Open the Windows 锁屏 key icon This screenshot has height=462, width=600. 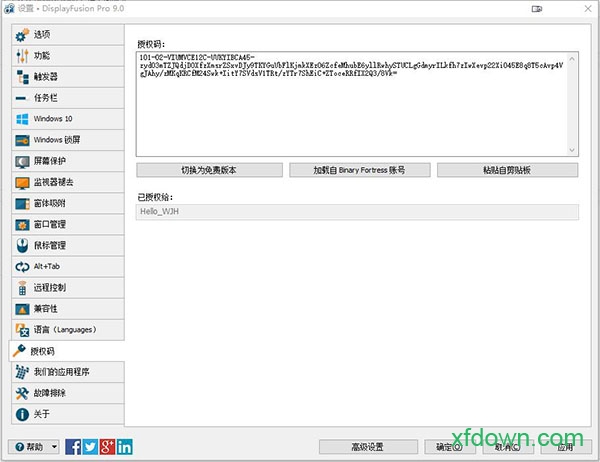(22, 140)
